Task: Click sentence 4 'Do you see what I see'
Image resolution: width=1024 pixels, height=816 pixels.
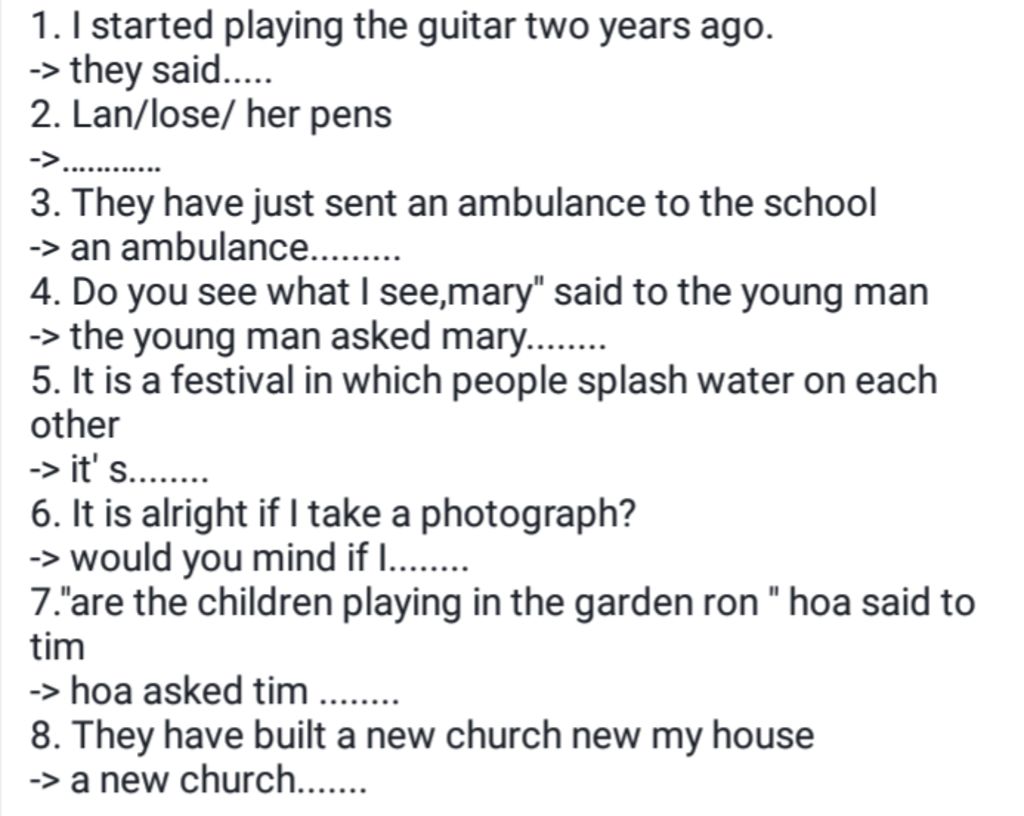Action: coord(479,292)
